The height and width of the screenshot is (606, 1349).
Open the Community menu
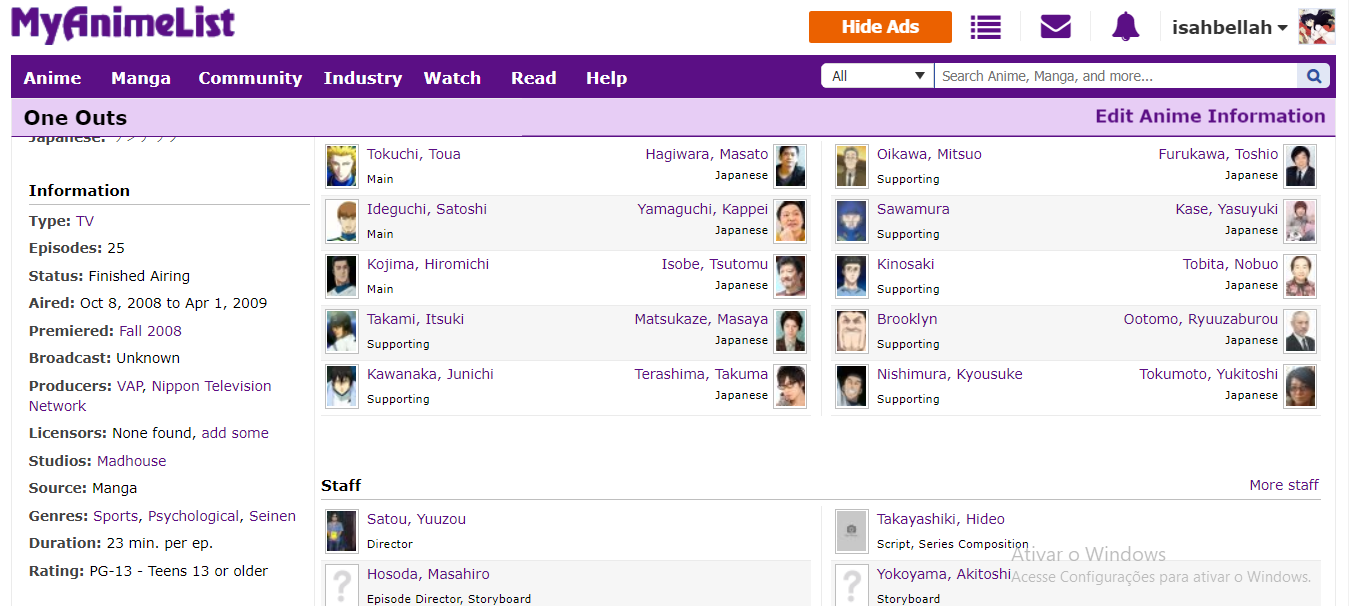(x=250, y=78)
